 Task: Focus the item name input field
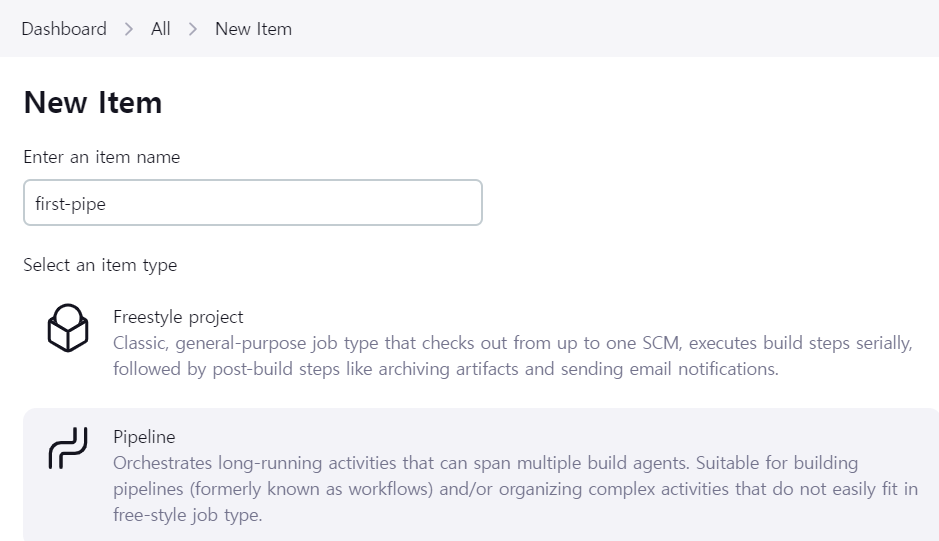pos(300,203)
